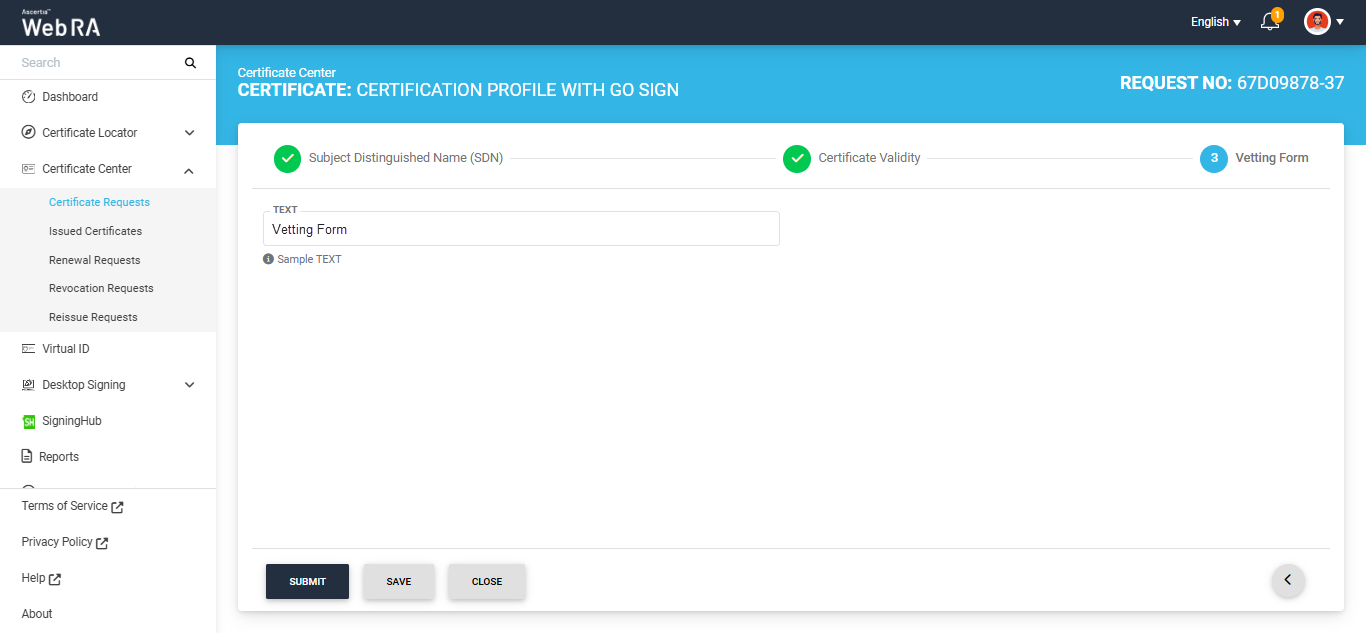The width and height of the screenshot is (1366, 633).
Task: Click the Subject Distinguished Name step checkmark
Action: coord(287,158)
